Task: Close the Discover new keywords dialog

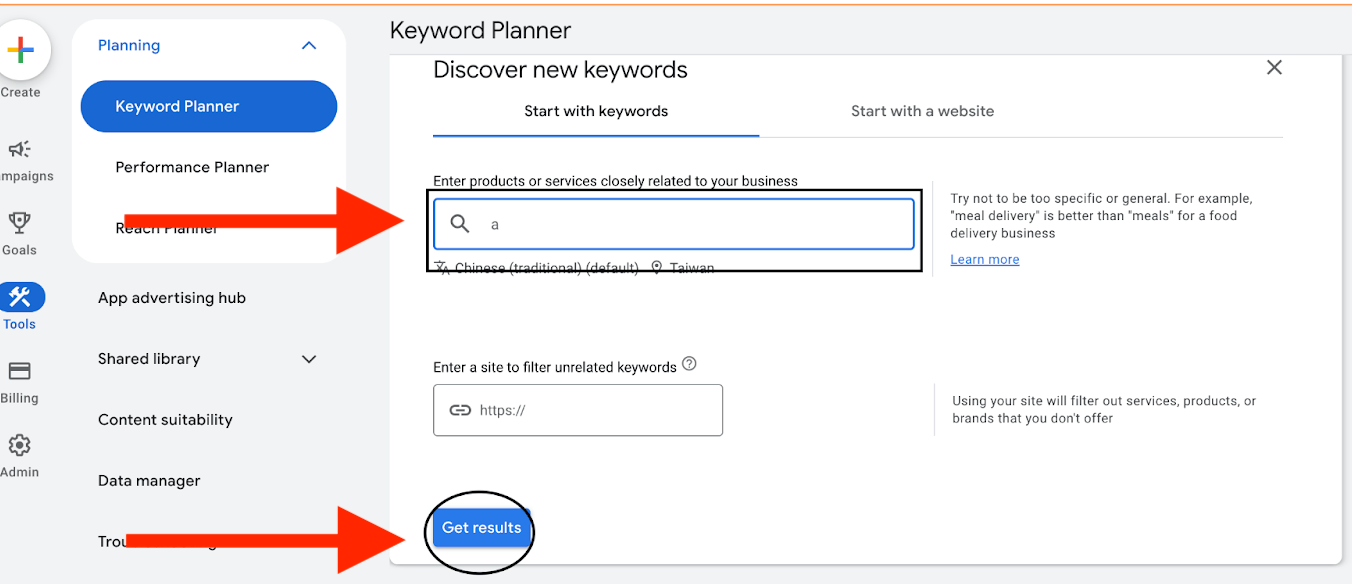Action: (x=1274, y=68)
